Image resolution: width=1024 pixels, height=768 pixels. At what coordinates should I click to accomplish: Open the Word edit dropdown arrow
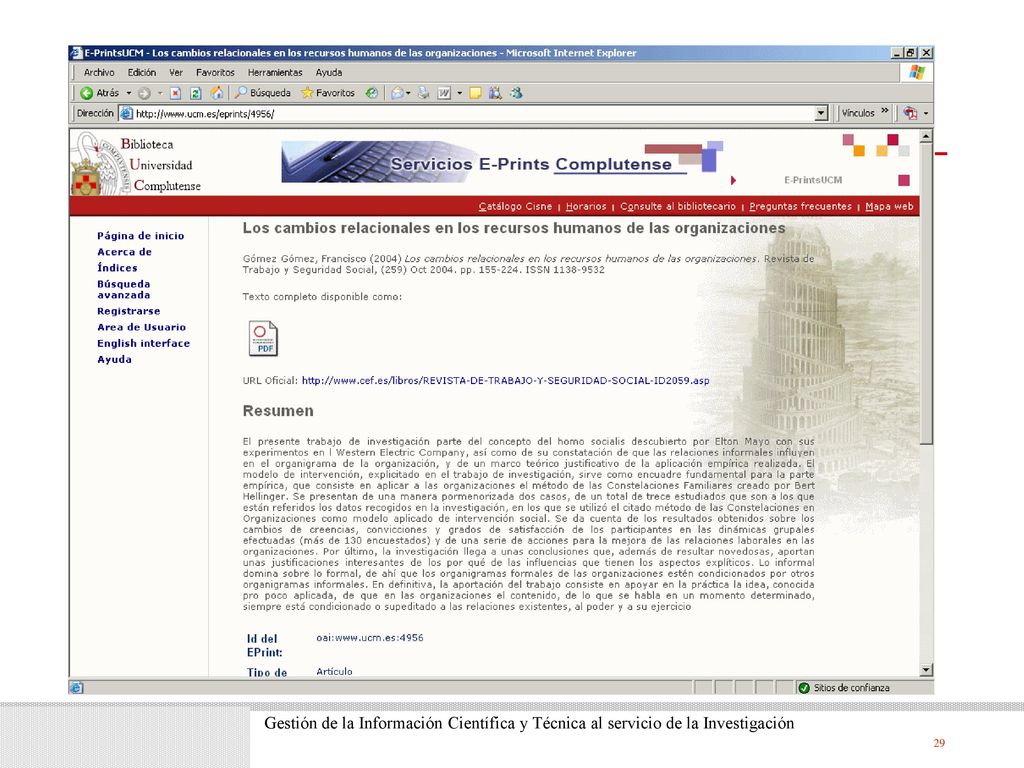[x=460, y=93]
